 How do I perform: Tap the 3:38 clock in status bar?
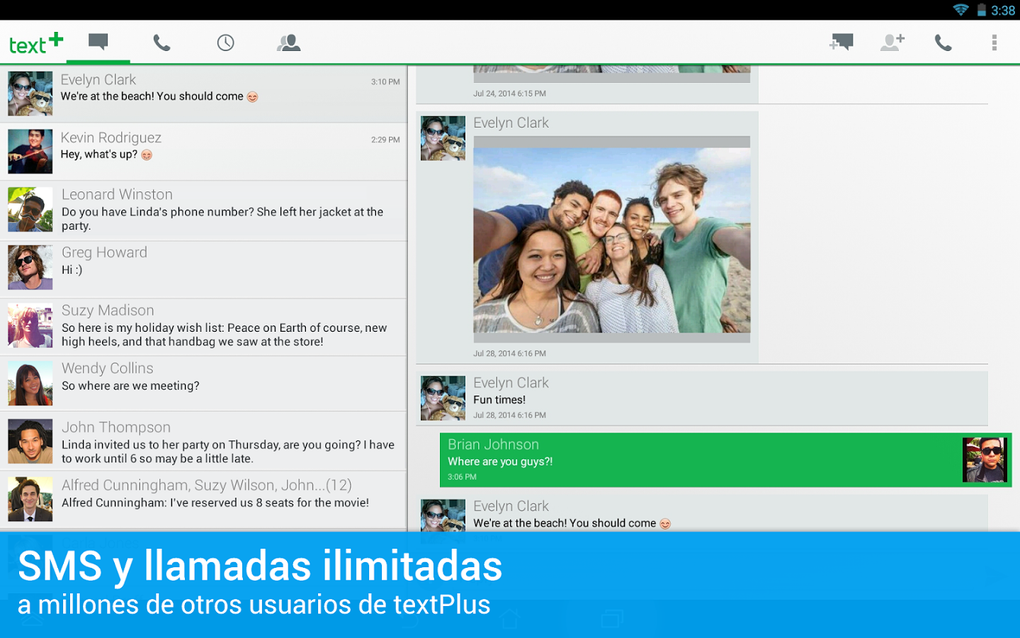(x=1002, y=10)
